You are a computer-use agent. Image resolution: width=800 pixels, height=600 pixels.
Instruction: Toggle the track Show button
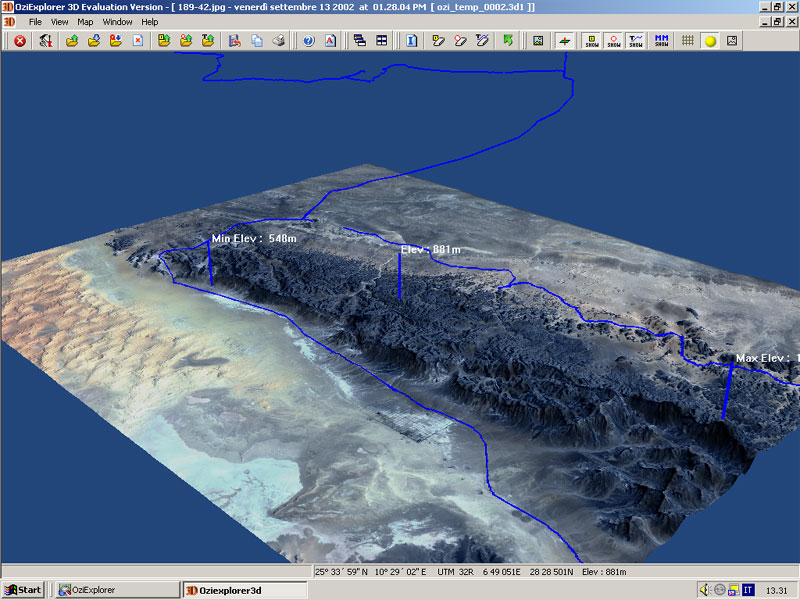point(636,41)
